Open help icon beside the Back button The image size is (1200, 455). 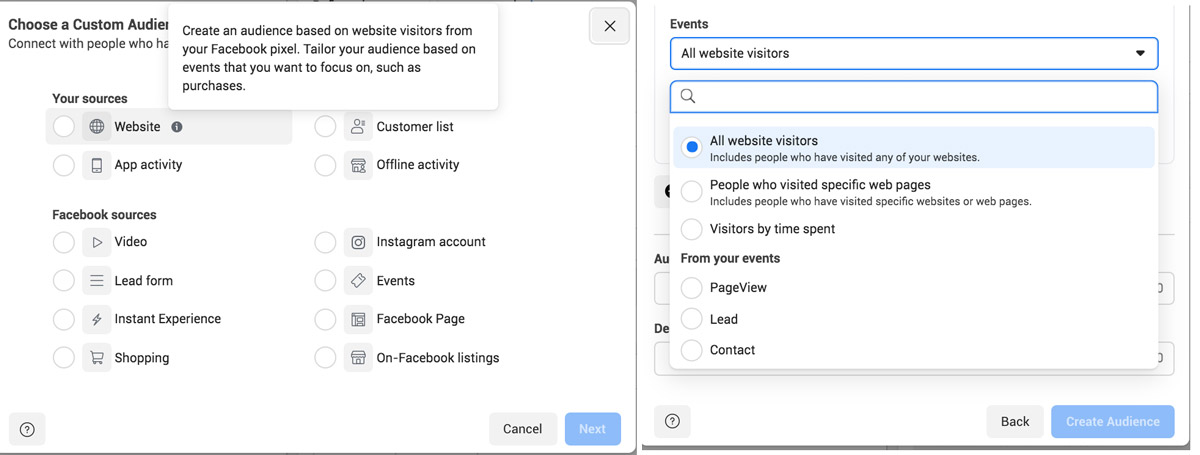[x=672, y=422]
